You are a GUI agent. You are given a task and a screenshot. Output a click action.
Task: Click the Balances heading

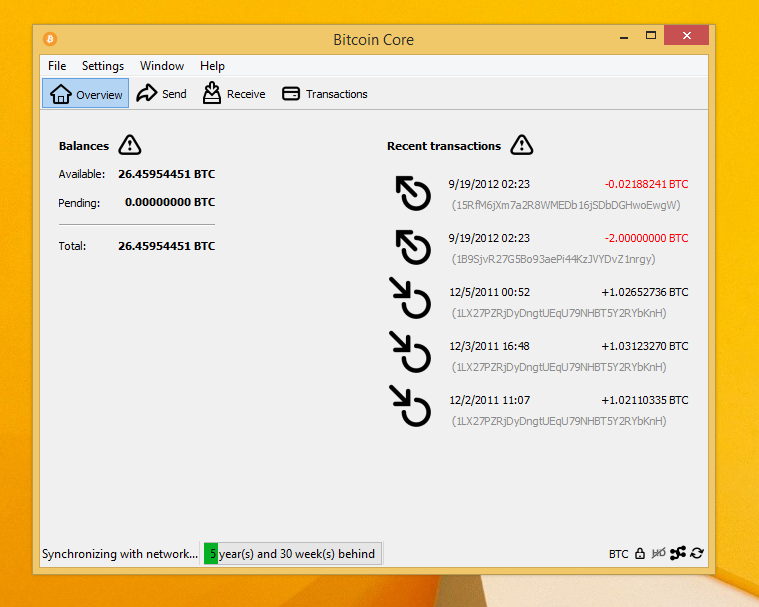click(x=84, y=146)
